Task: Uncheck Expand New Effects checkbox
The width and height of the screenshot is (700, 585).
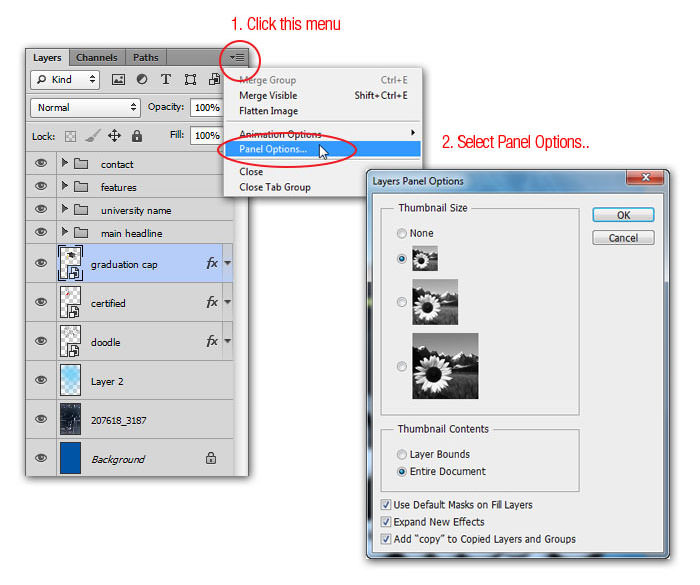Action: pyautogui.click(x=387, y=522)
